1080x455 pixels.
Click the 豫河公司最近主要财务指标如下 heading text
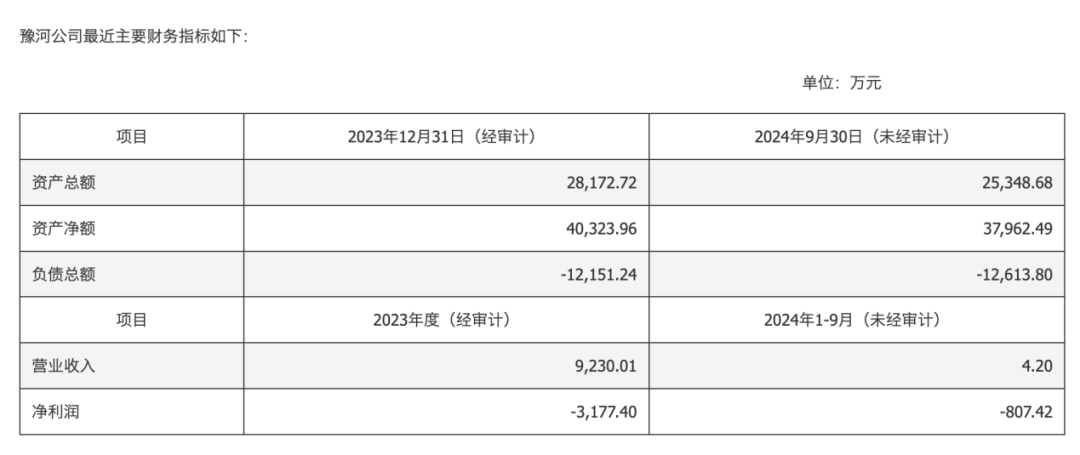coord(133,36)
